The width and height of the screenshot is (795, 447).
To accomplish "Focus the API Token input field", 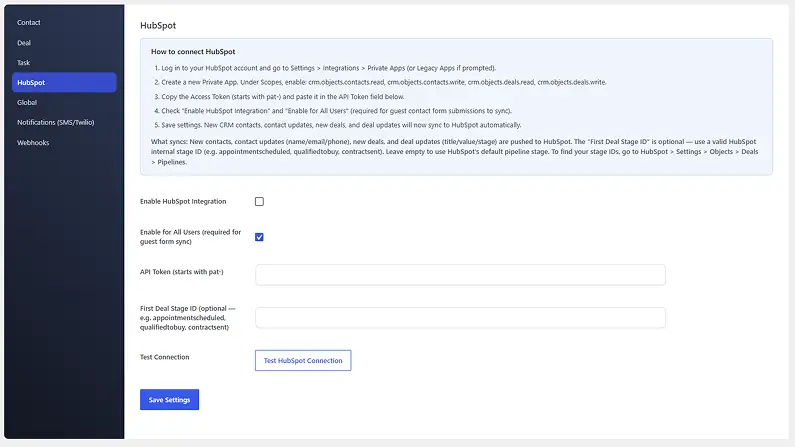I will (x=460, y=275).
